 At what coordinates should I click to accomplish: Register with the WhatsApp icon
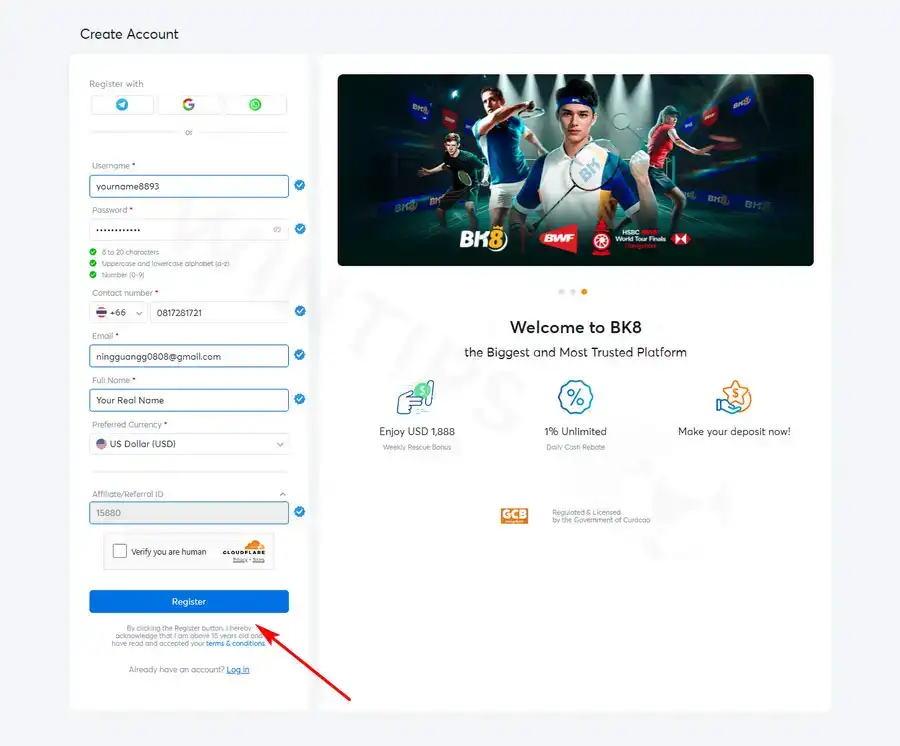click(255, 104)
